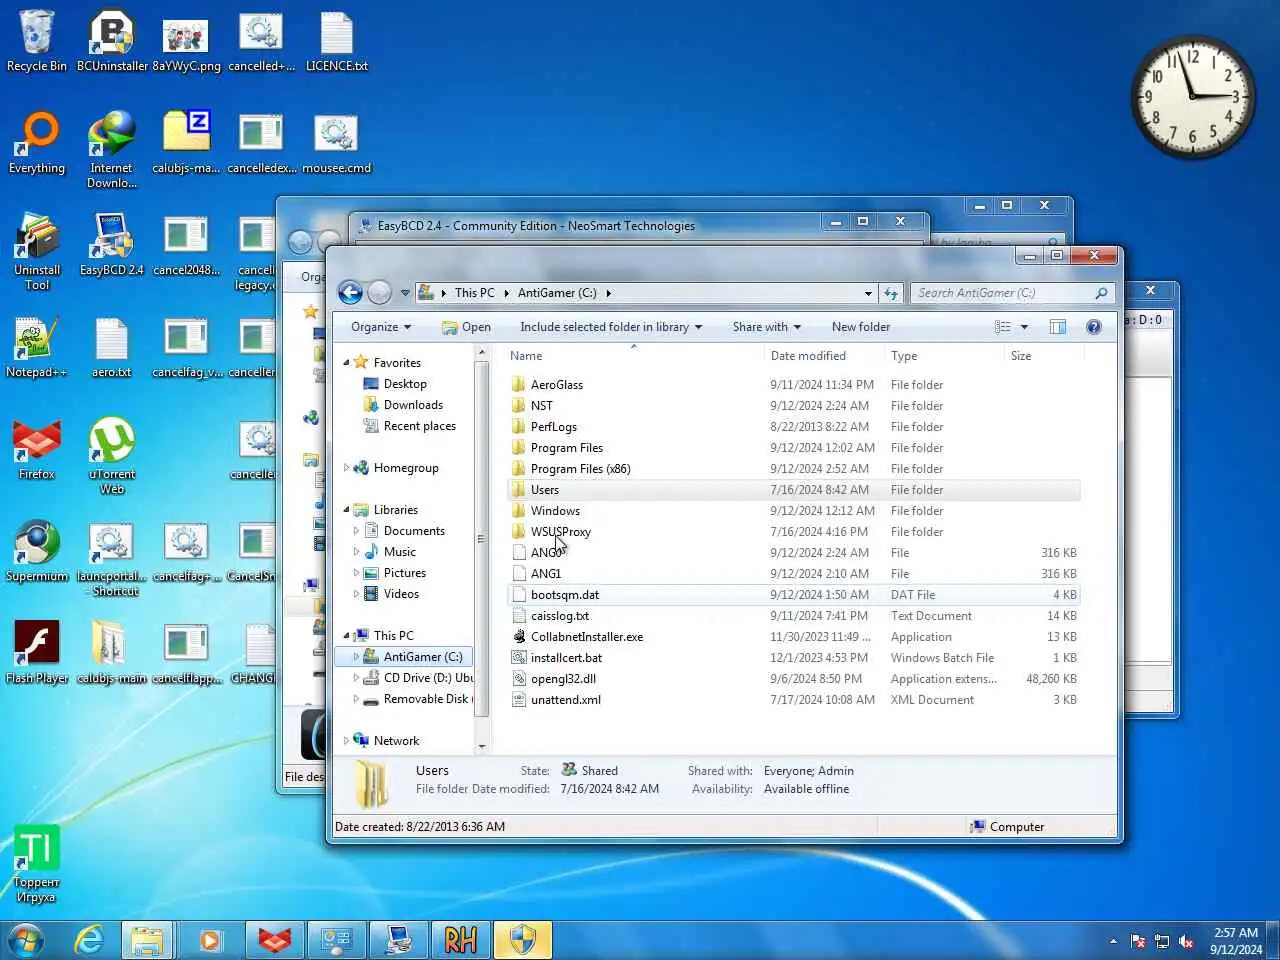1280x960 pixels.
Task: Select LICENCE.txt on the desktop
Action: click(x=336, y=41)
